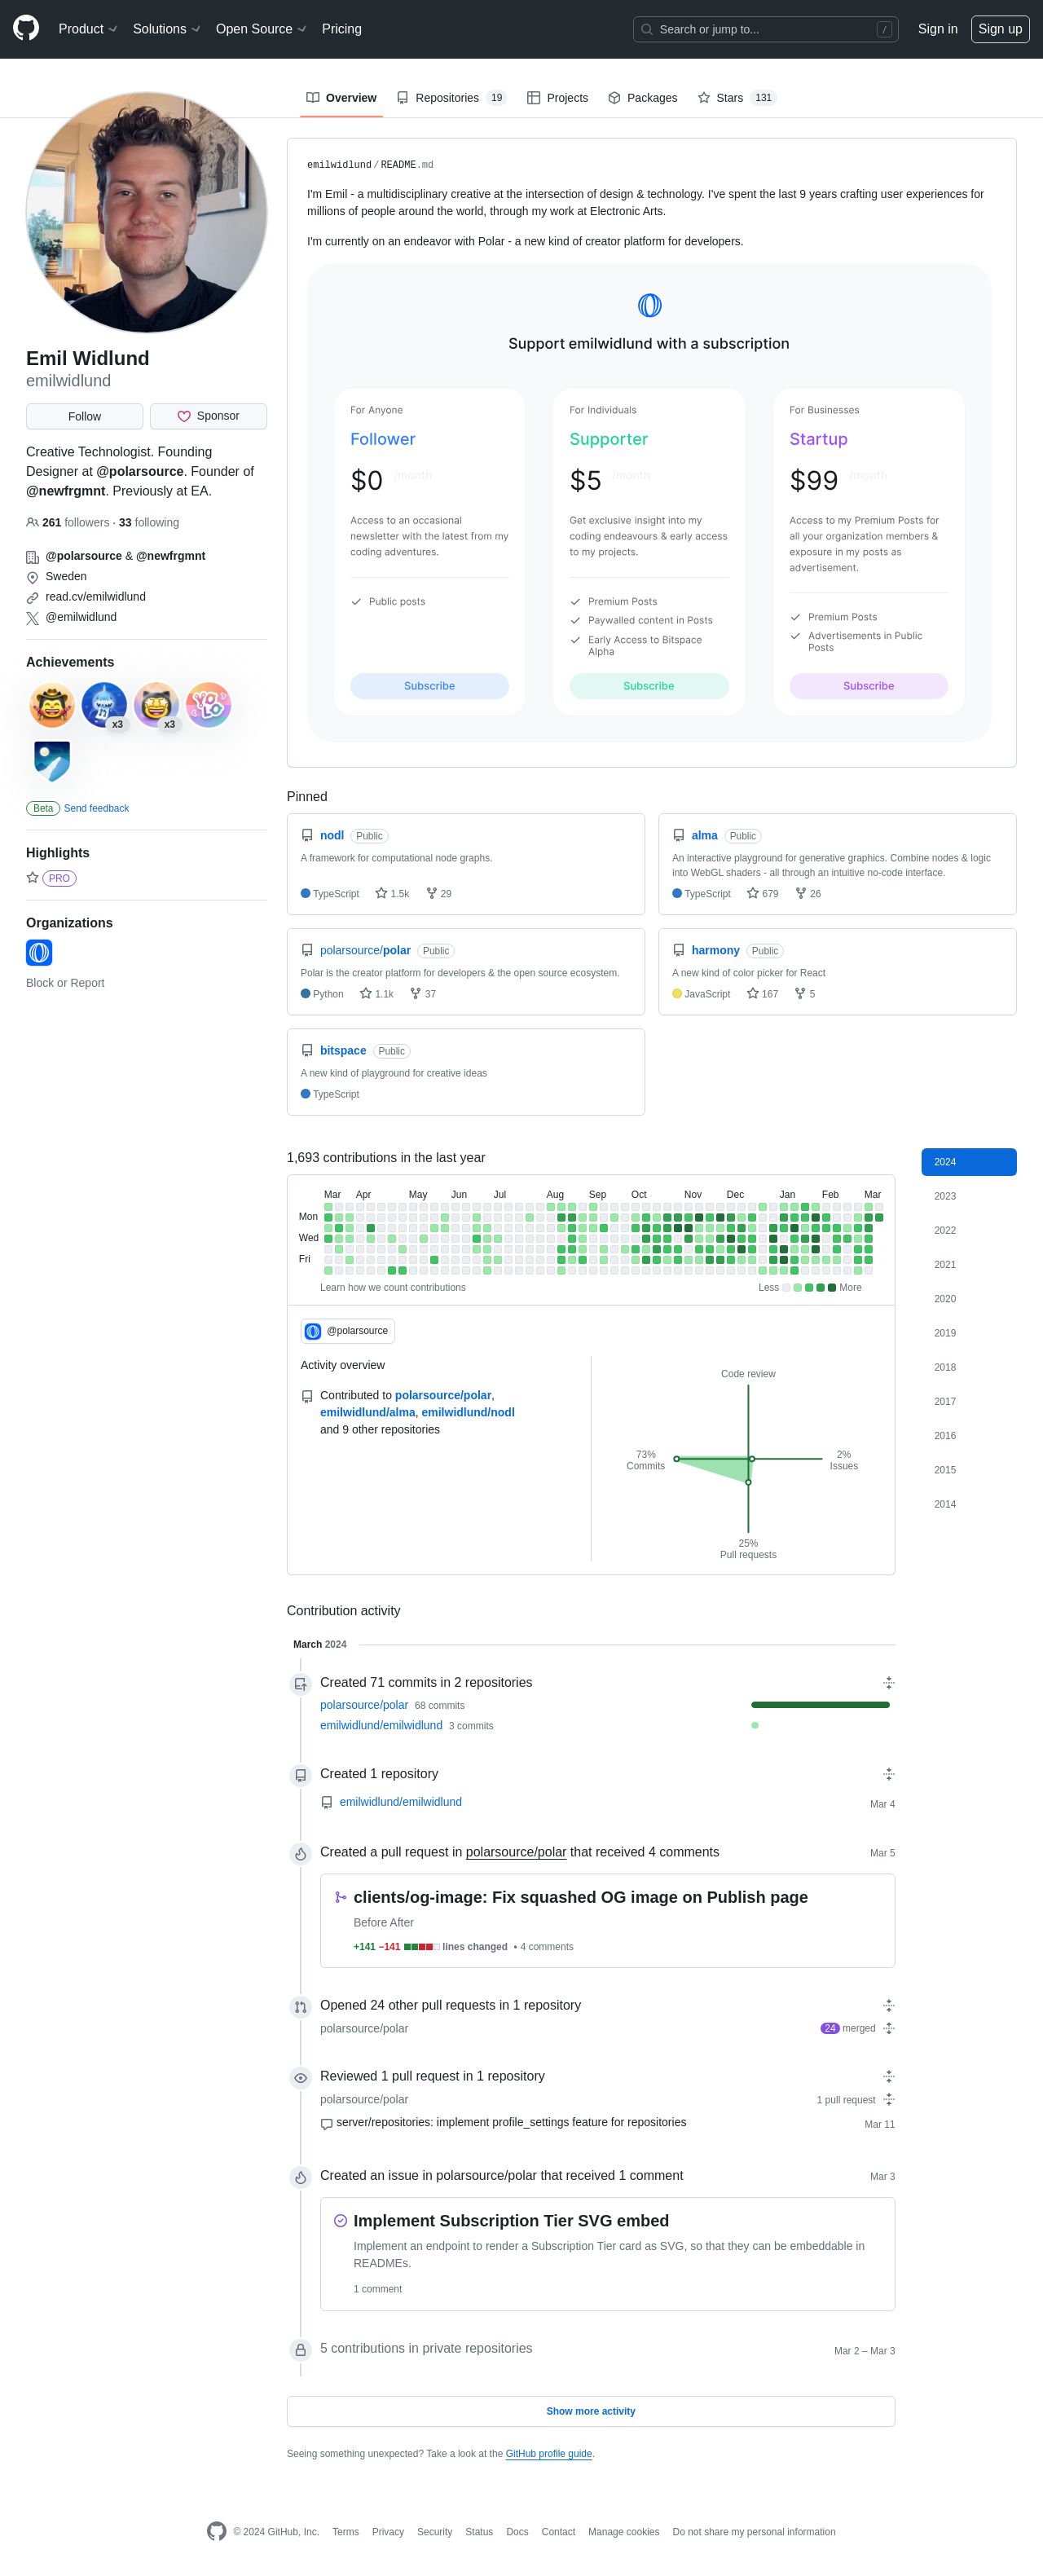Viewport: 1043px width, 2576px height.
Task: Go to the Stars tab
Action: pos(737,97)
